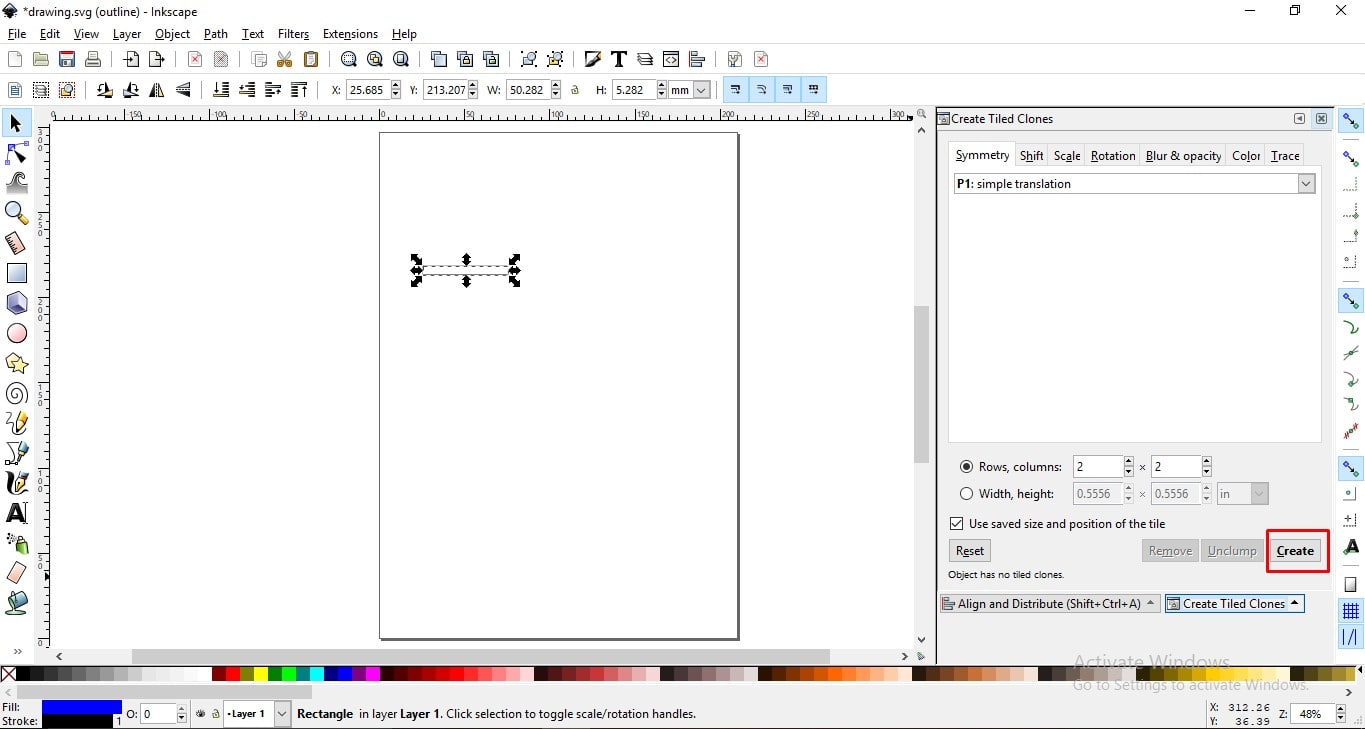Open the XML editor icon
Screen dimensions: 1365x729
click(x=671, y=59)
